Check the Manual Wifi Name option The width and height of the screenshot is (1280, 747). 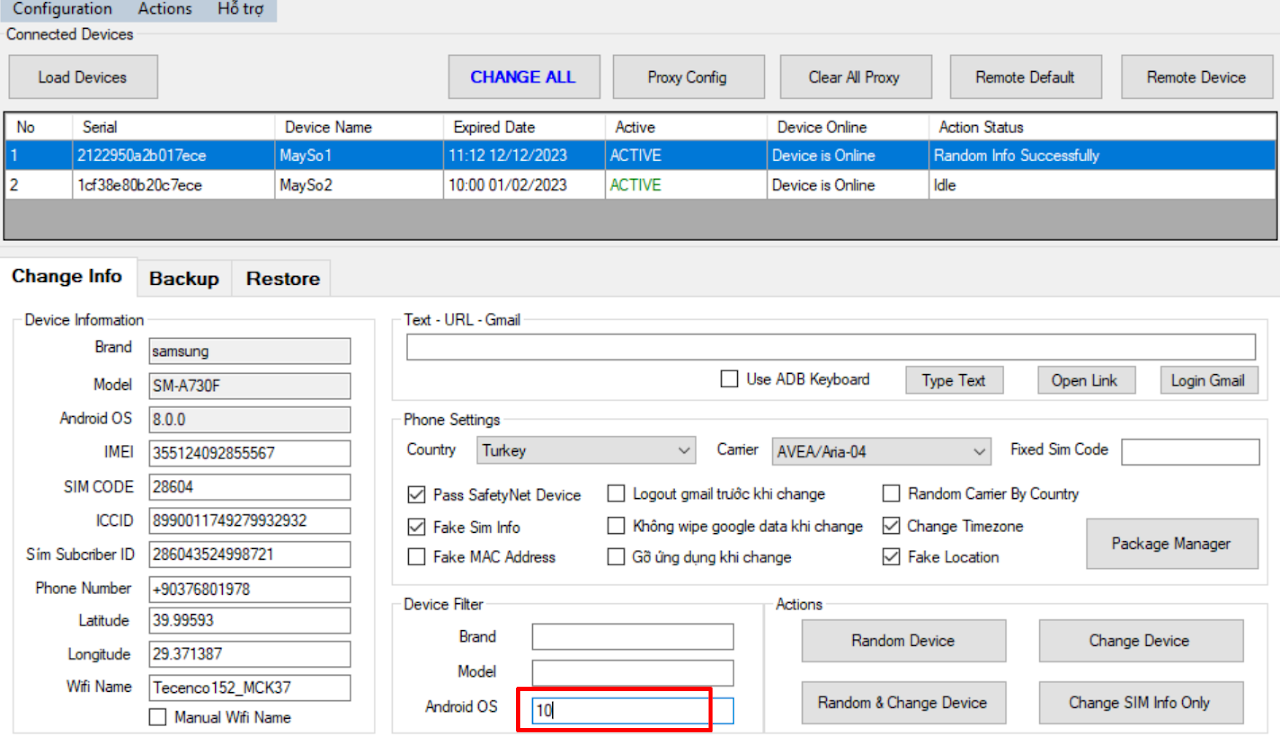click(x=158, y=717)
